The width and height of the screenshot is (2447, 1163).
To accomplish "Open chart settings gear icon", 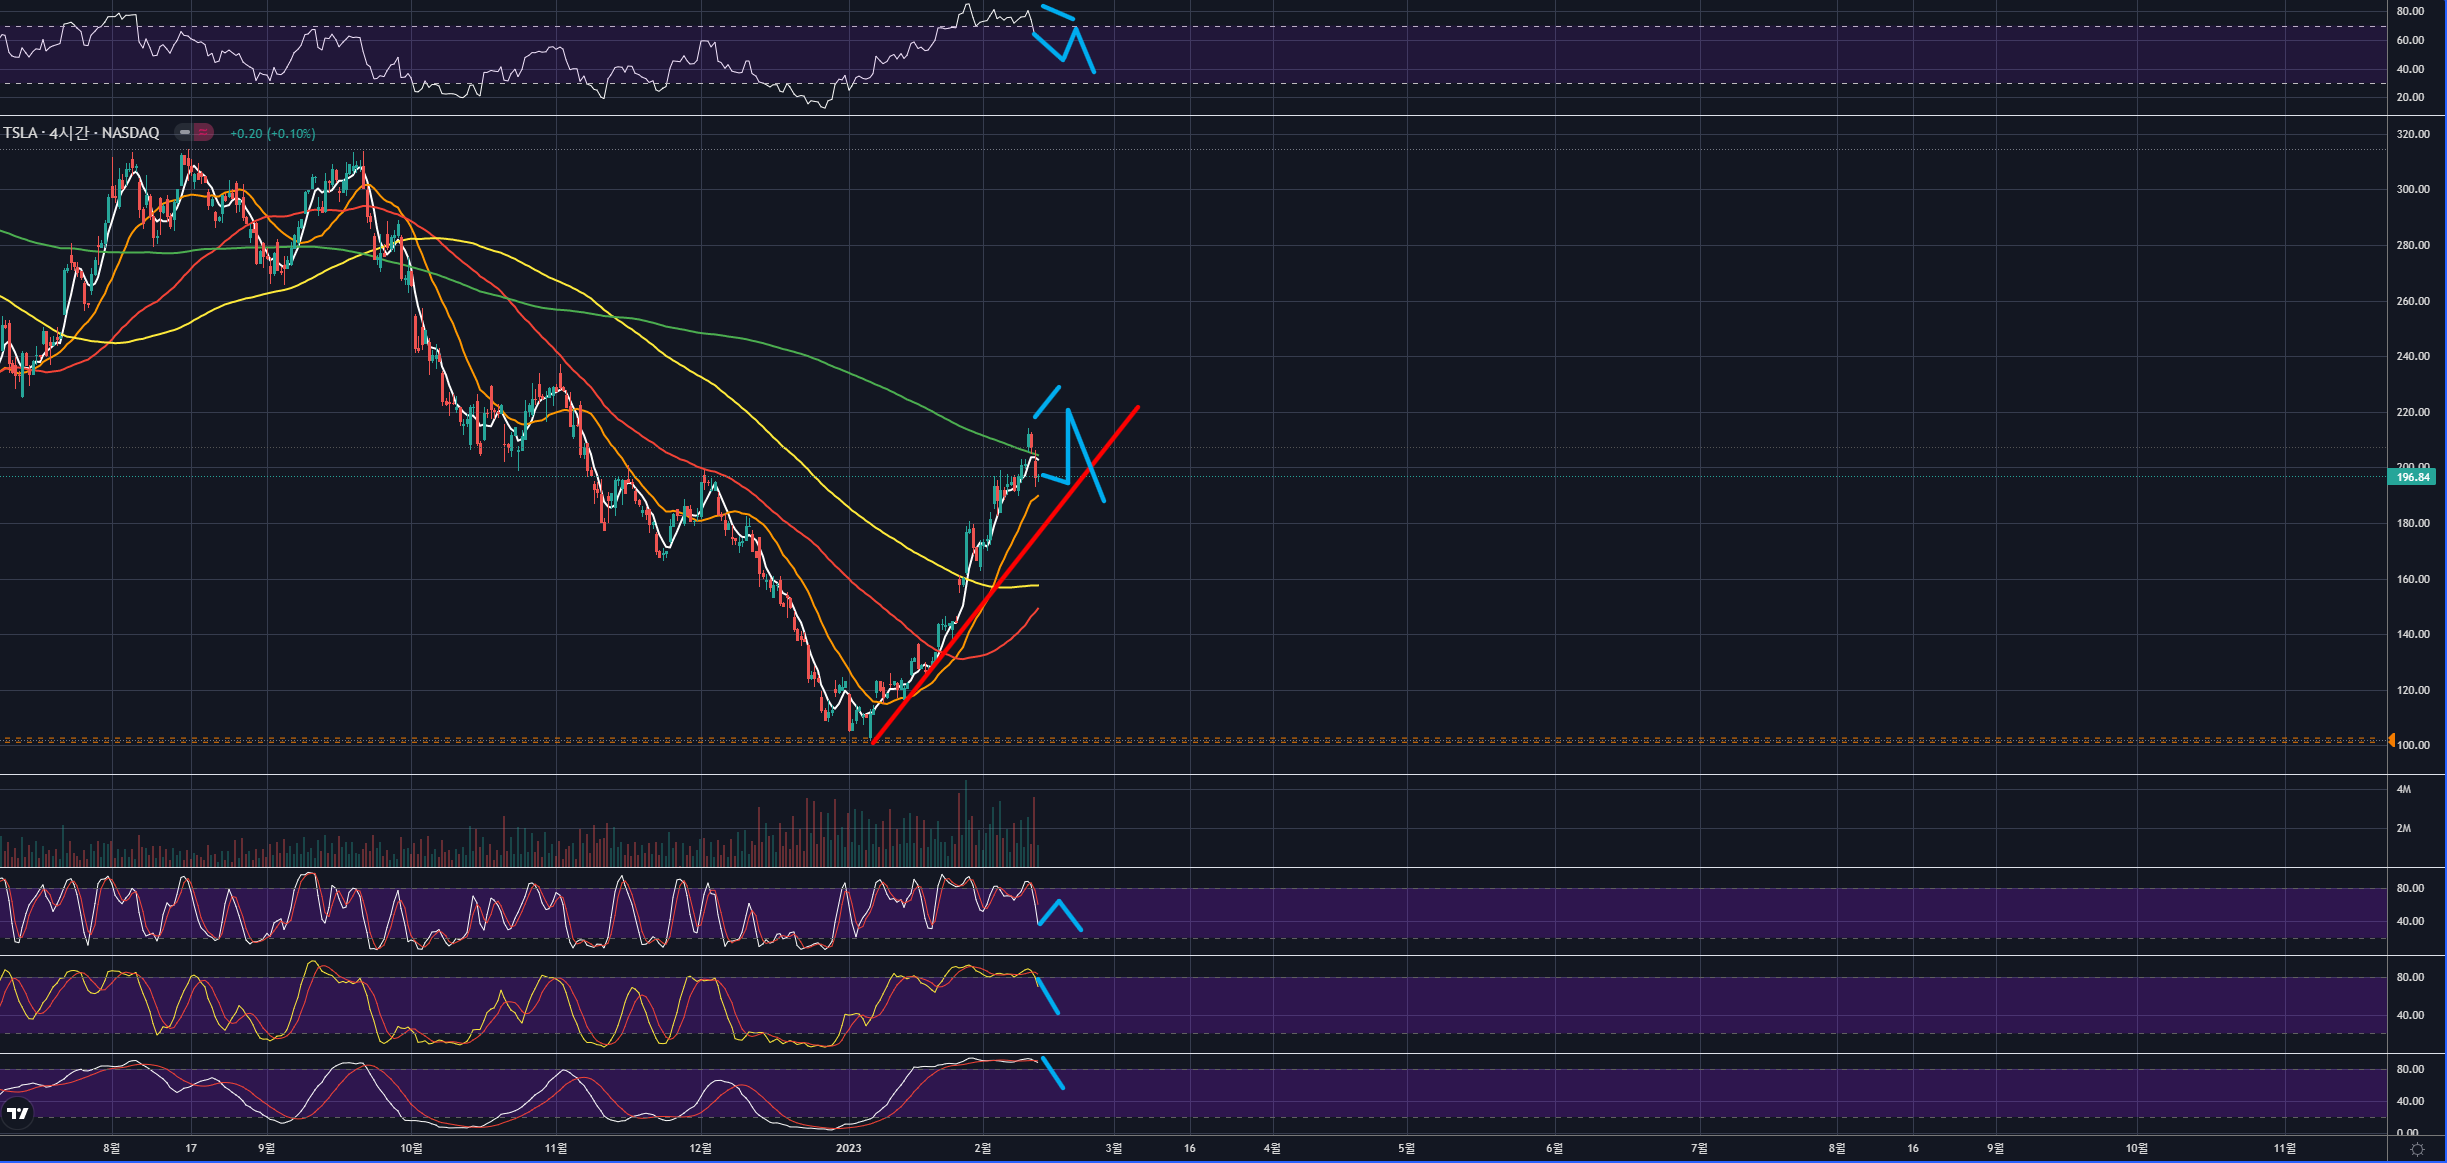I will (x=2417, y=1149).
